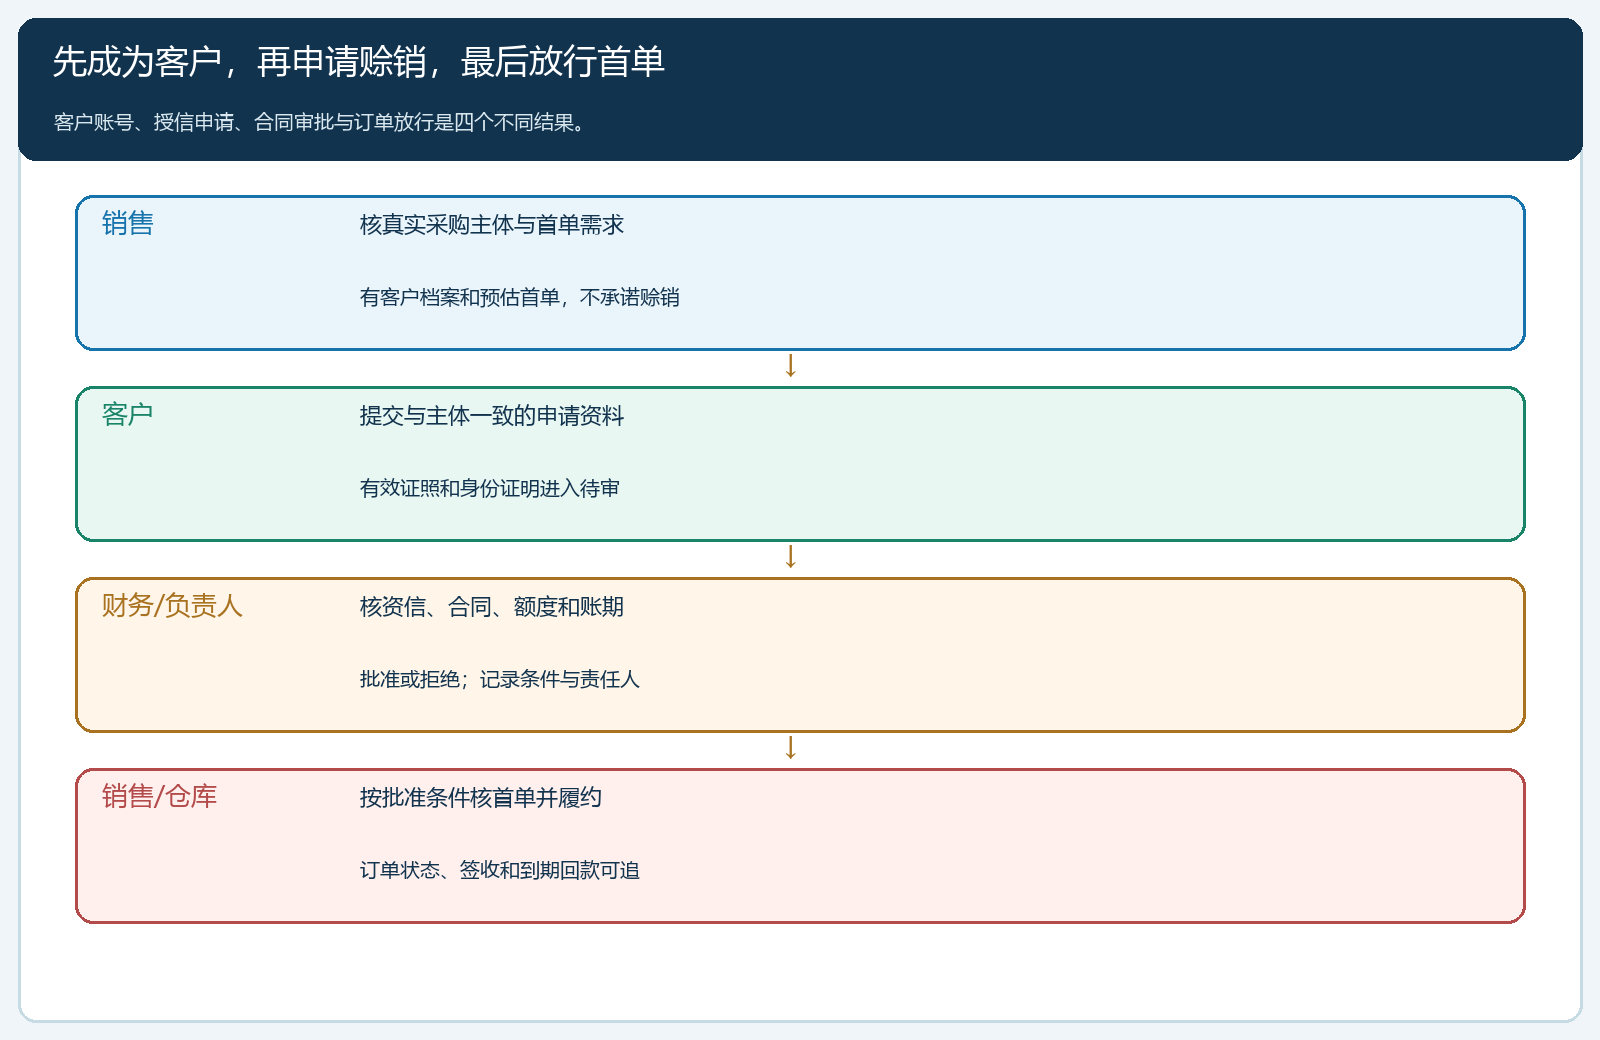Click the 客户 role label
This screenshot has height=1040, width=1600.
(x=128, y=414)
